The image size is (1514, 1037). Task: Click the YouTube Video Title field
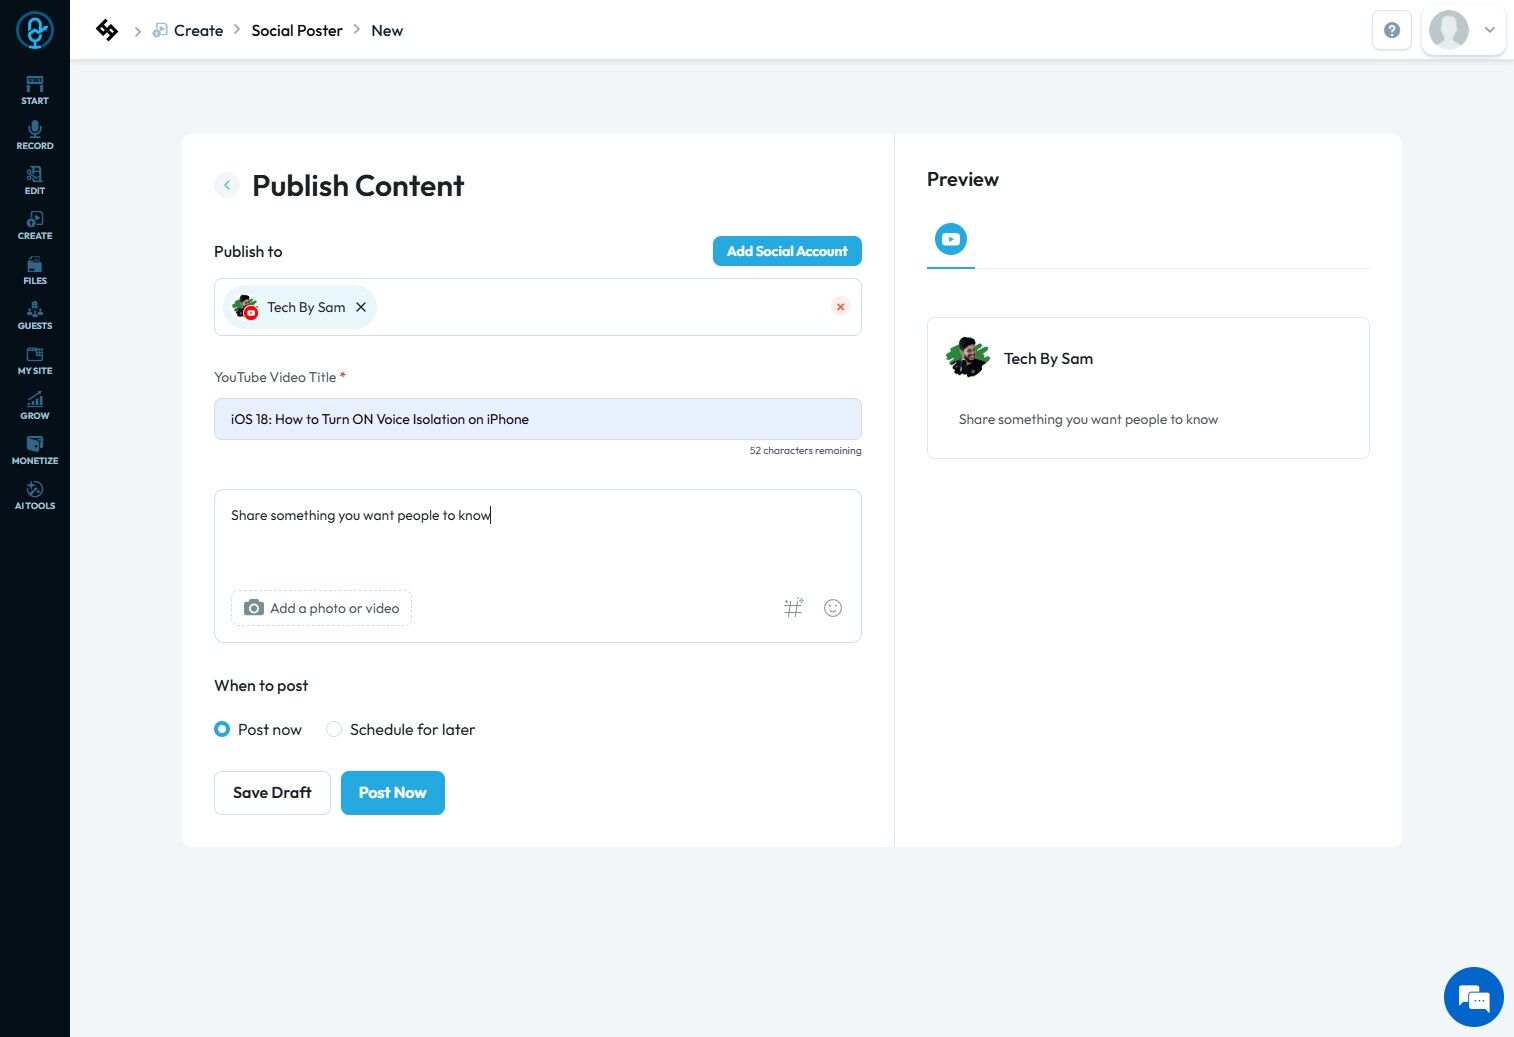pos(537,419)
